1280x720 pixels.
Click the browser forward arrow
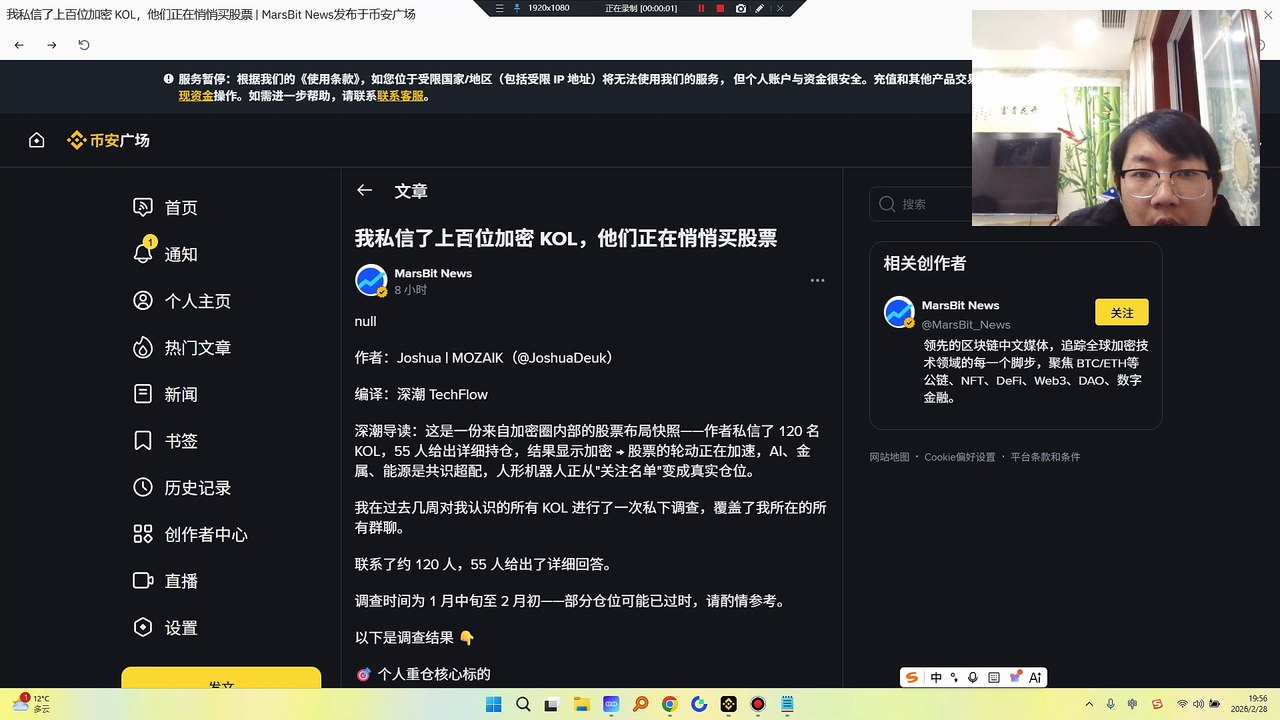click(52, 45)
